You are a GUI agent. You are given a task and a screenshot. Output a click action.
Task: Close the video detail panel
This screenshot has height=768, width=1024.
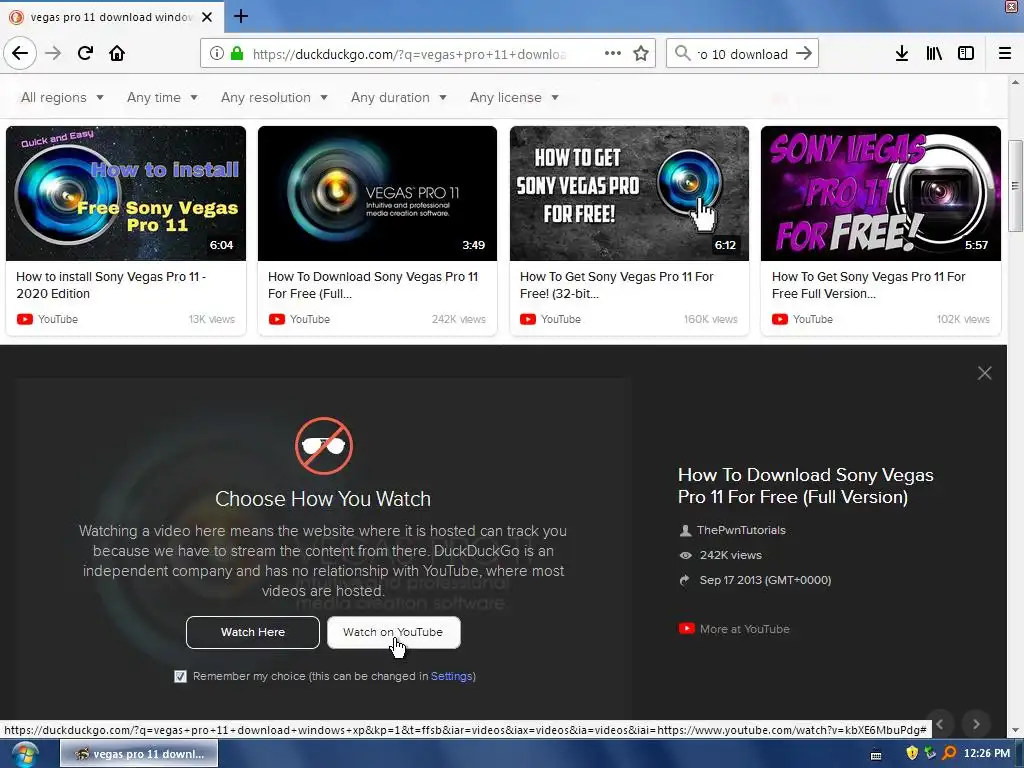(985, 373)
